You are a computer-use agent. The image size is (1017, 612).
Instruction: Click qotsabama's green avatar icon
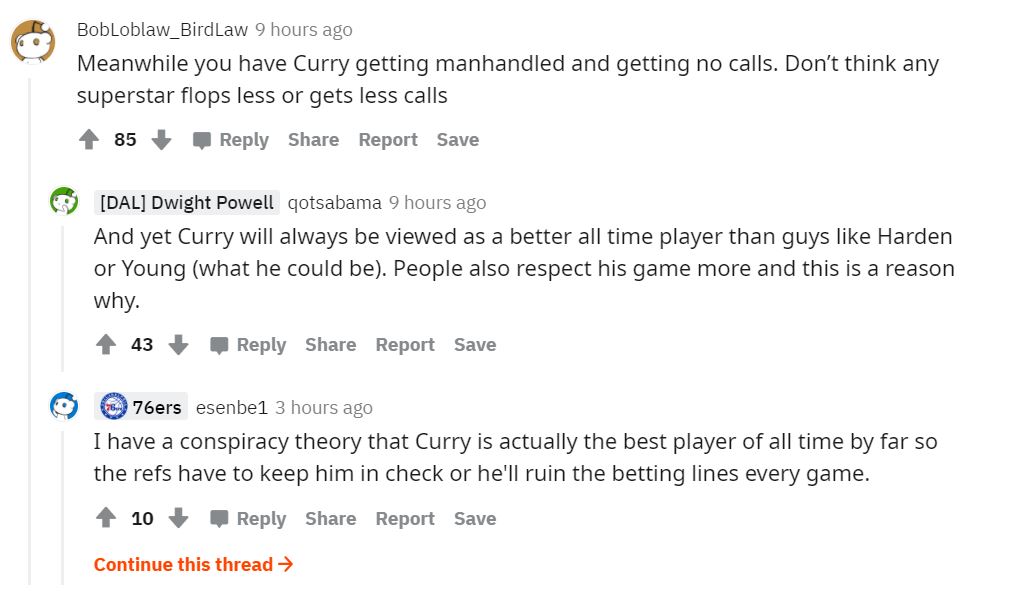(x=65, y=202)
